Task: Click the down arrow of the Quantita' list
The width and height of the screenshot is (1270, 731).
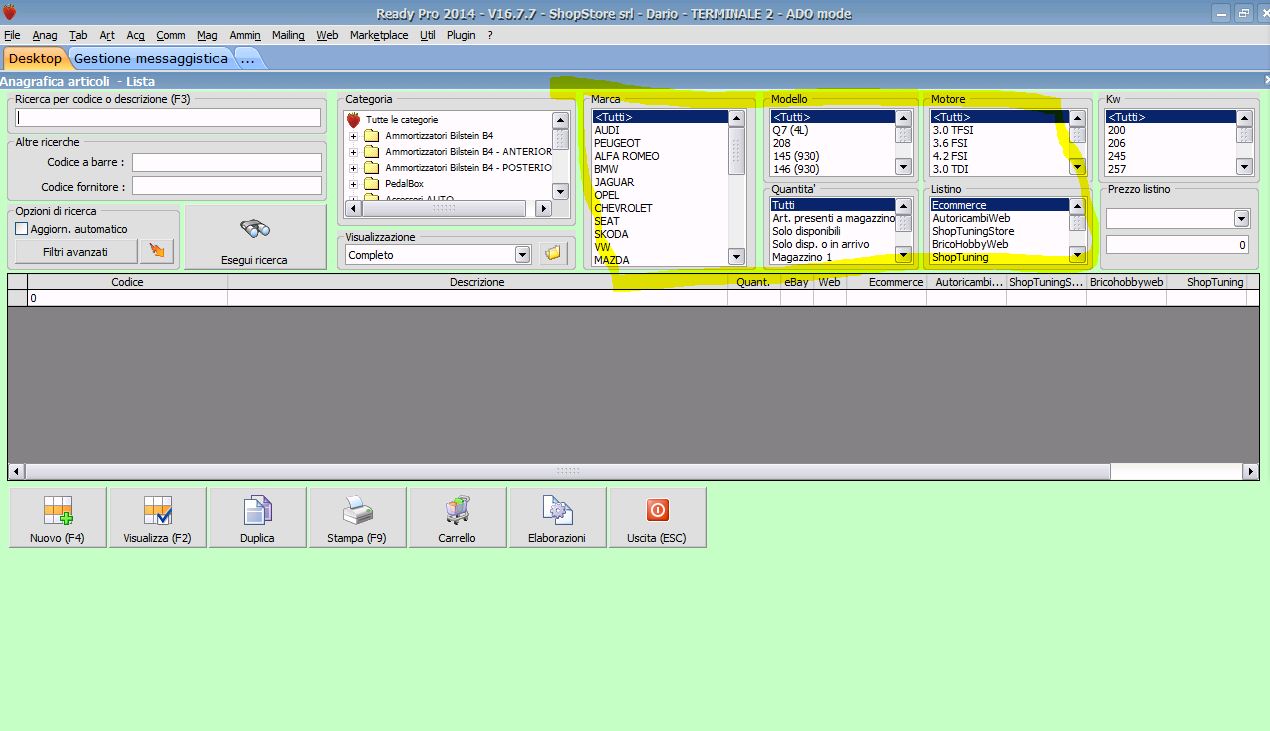Action: click(x=903, y=255)
